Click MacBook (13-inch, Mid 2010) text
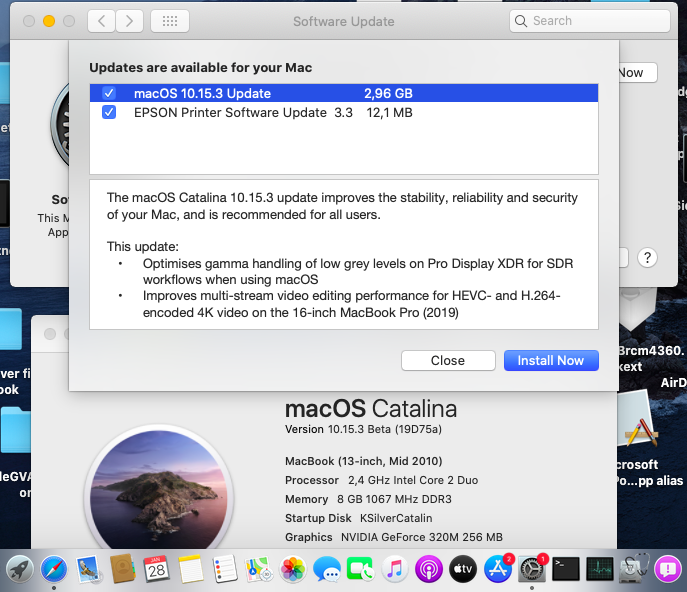Screen dimensions: 687x592 364,461
